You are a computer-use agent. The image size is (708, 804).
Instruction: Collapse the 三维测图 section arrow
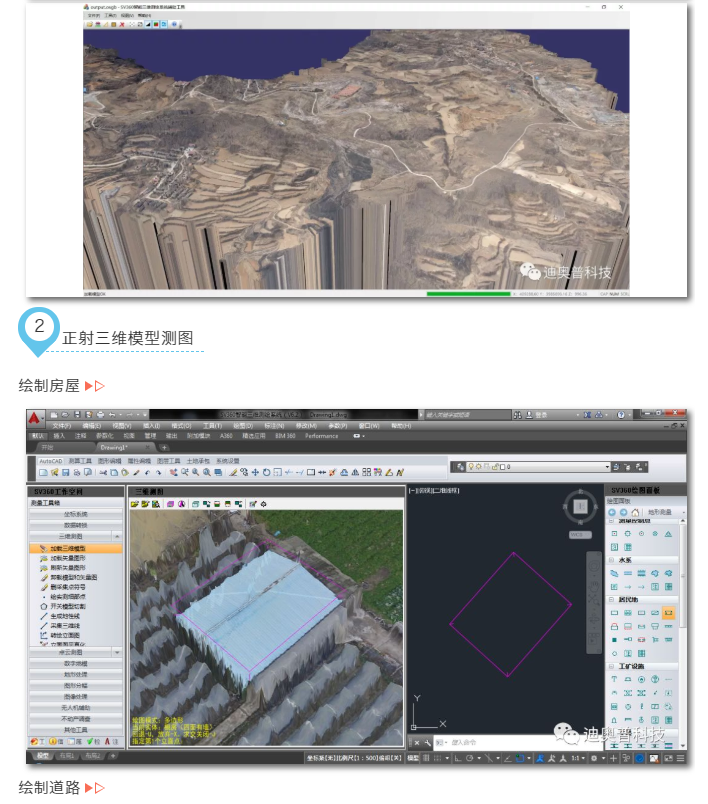coord(117,536)
